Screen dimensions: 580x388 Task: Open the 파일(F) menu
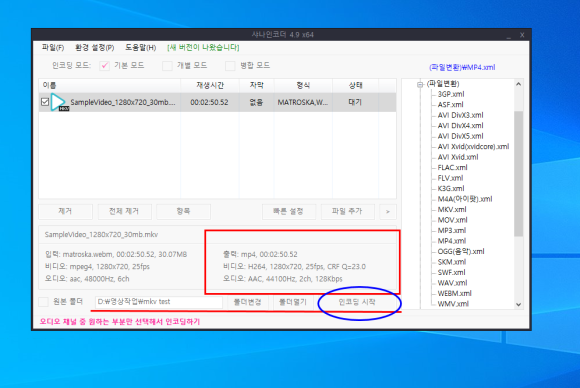[x=53, y=48]
